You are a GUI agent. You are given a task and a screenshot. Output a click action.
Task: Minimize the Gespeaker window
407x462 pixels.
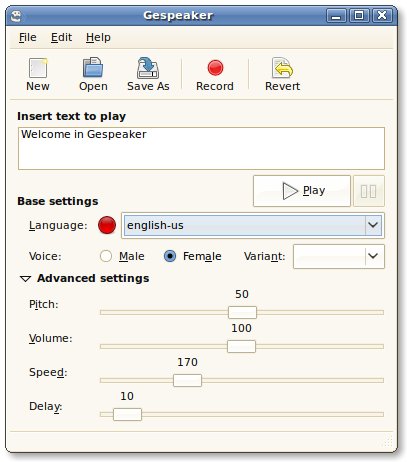(x=336, y=16)
